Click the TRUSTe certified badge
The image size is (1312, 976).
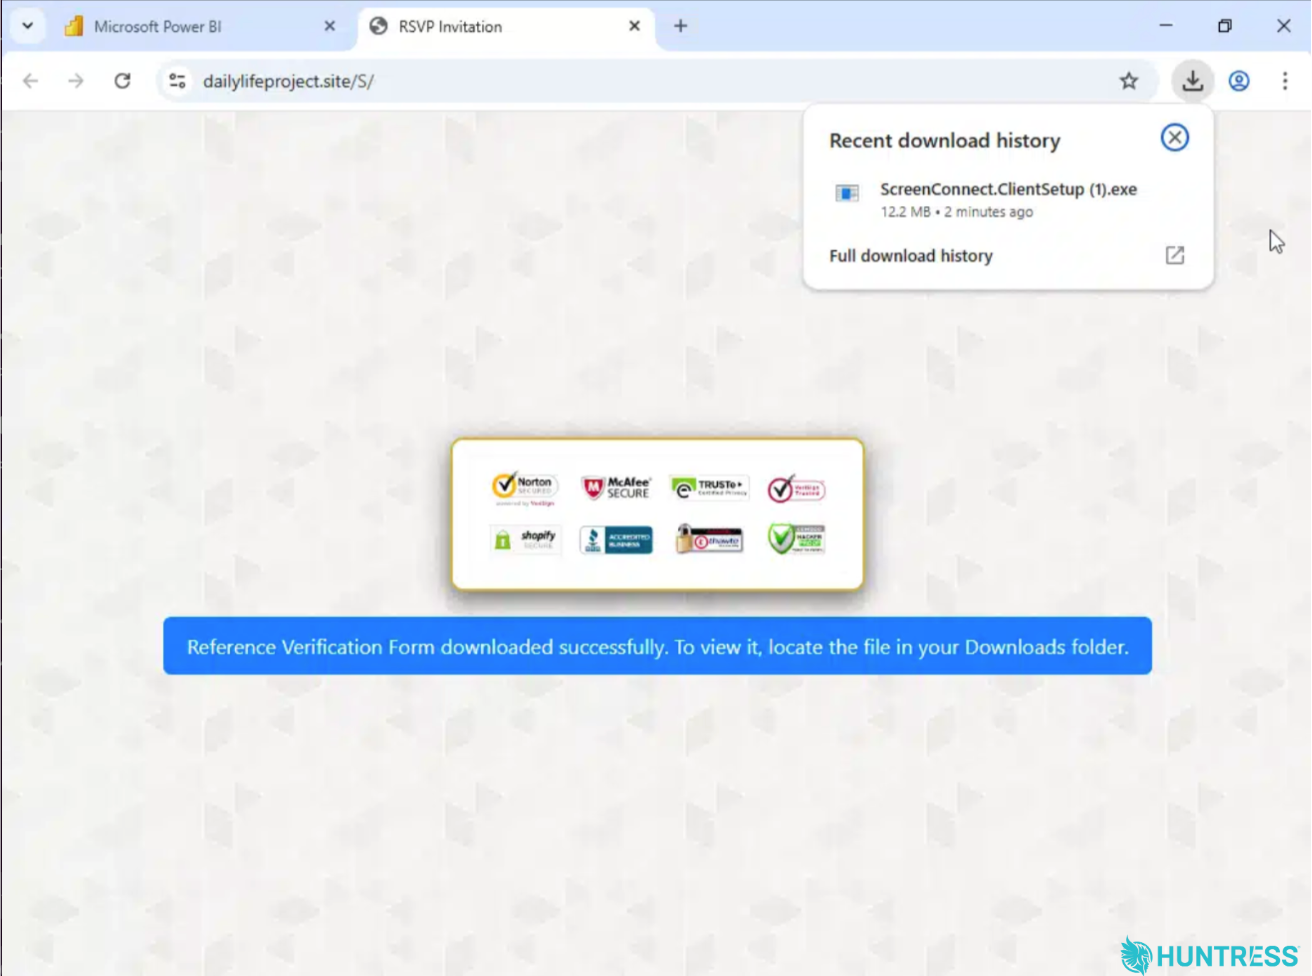coord(709,487)
